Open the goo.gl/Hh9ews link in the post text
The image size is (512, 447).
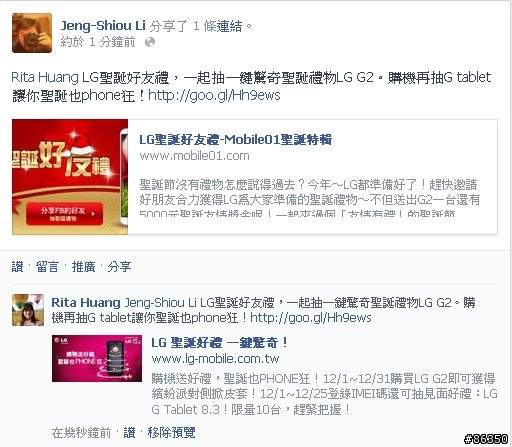tap(214, 95)
